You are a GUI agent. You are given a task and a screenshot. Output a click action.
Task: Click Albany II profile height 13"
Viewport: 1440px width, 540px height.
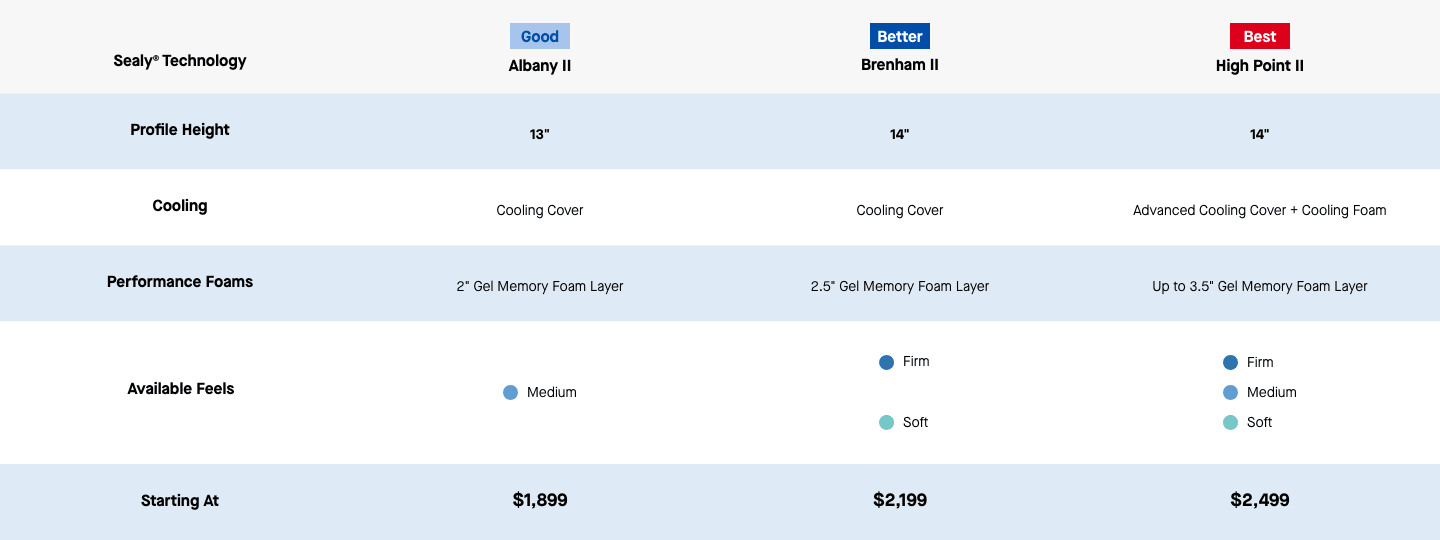coord(540,134)
